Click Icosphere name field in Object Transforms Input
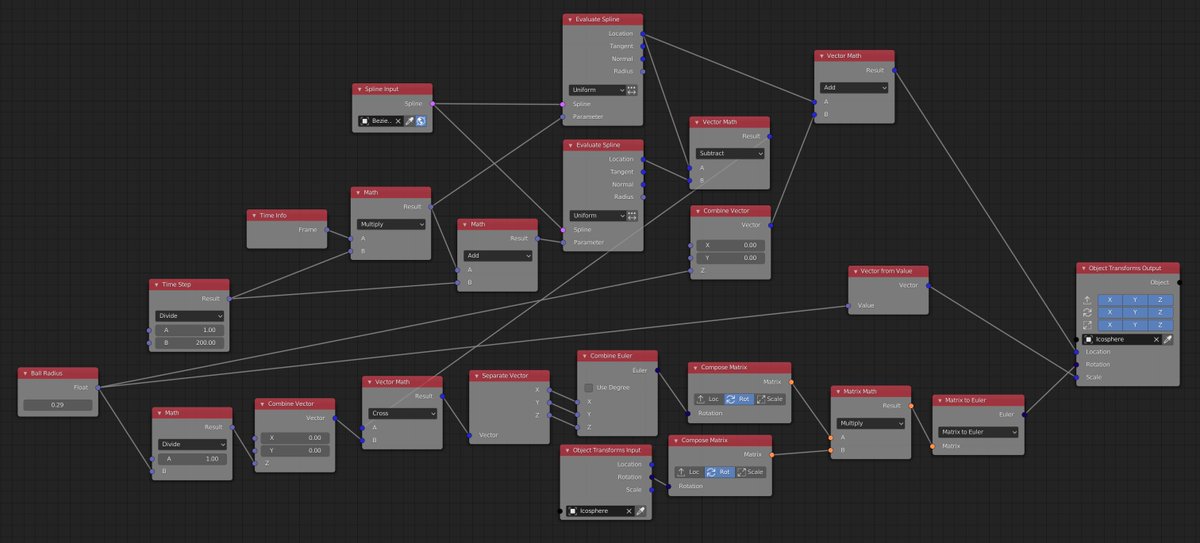The image size is (1200, 543). pyautogui.click(x=600, y=511)
